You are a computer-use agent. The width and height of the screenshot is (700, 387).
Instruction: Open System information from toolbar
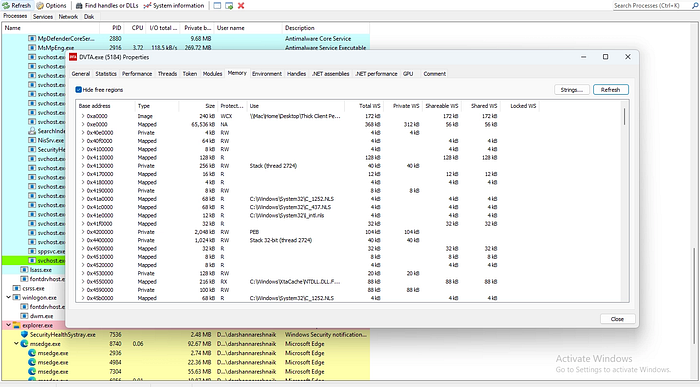coord(174,6)
